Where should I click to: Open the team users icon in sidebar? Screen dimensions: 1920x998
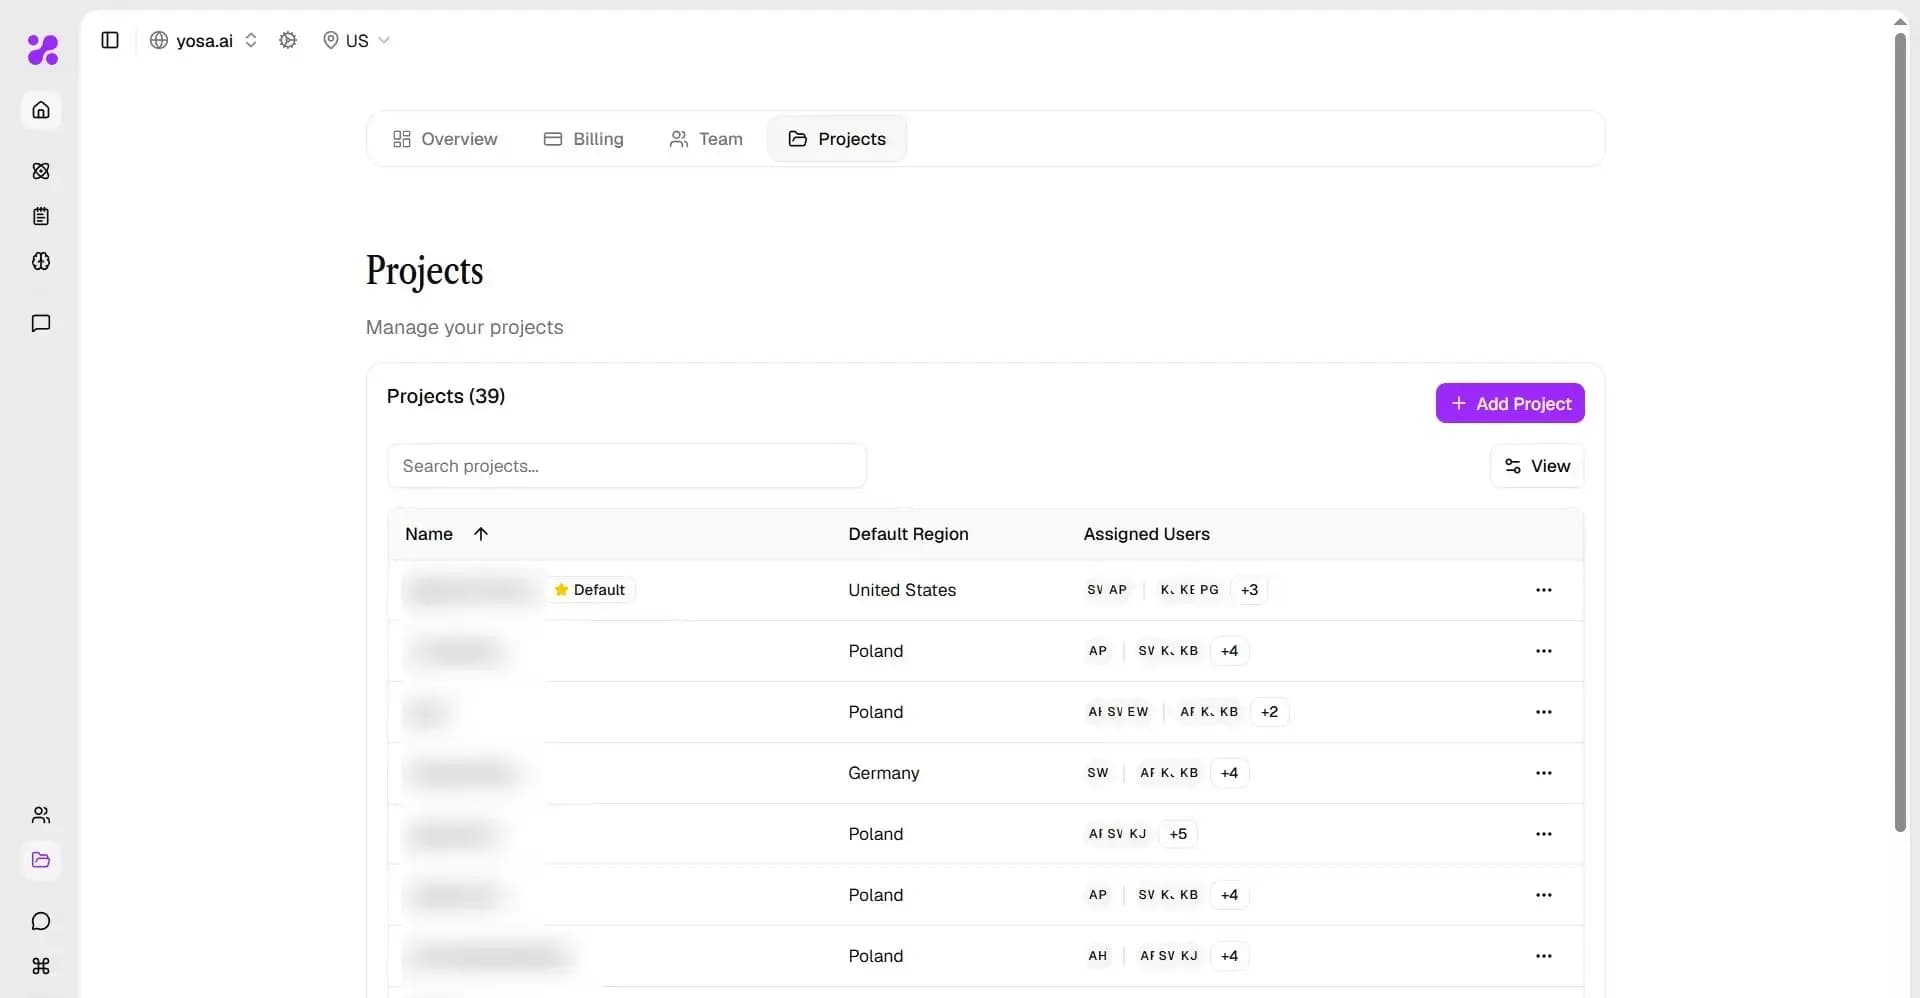tap(41, 815)
